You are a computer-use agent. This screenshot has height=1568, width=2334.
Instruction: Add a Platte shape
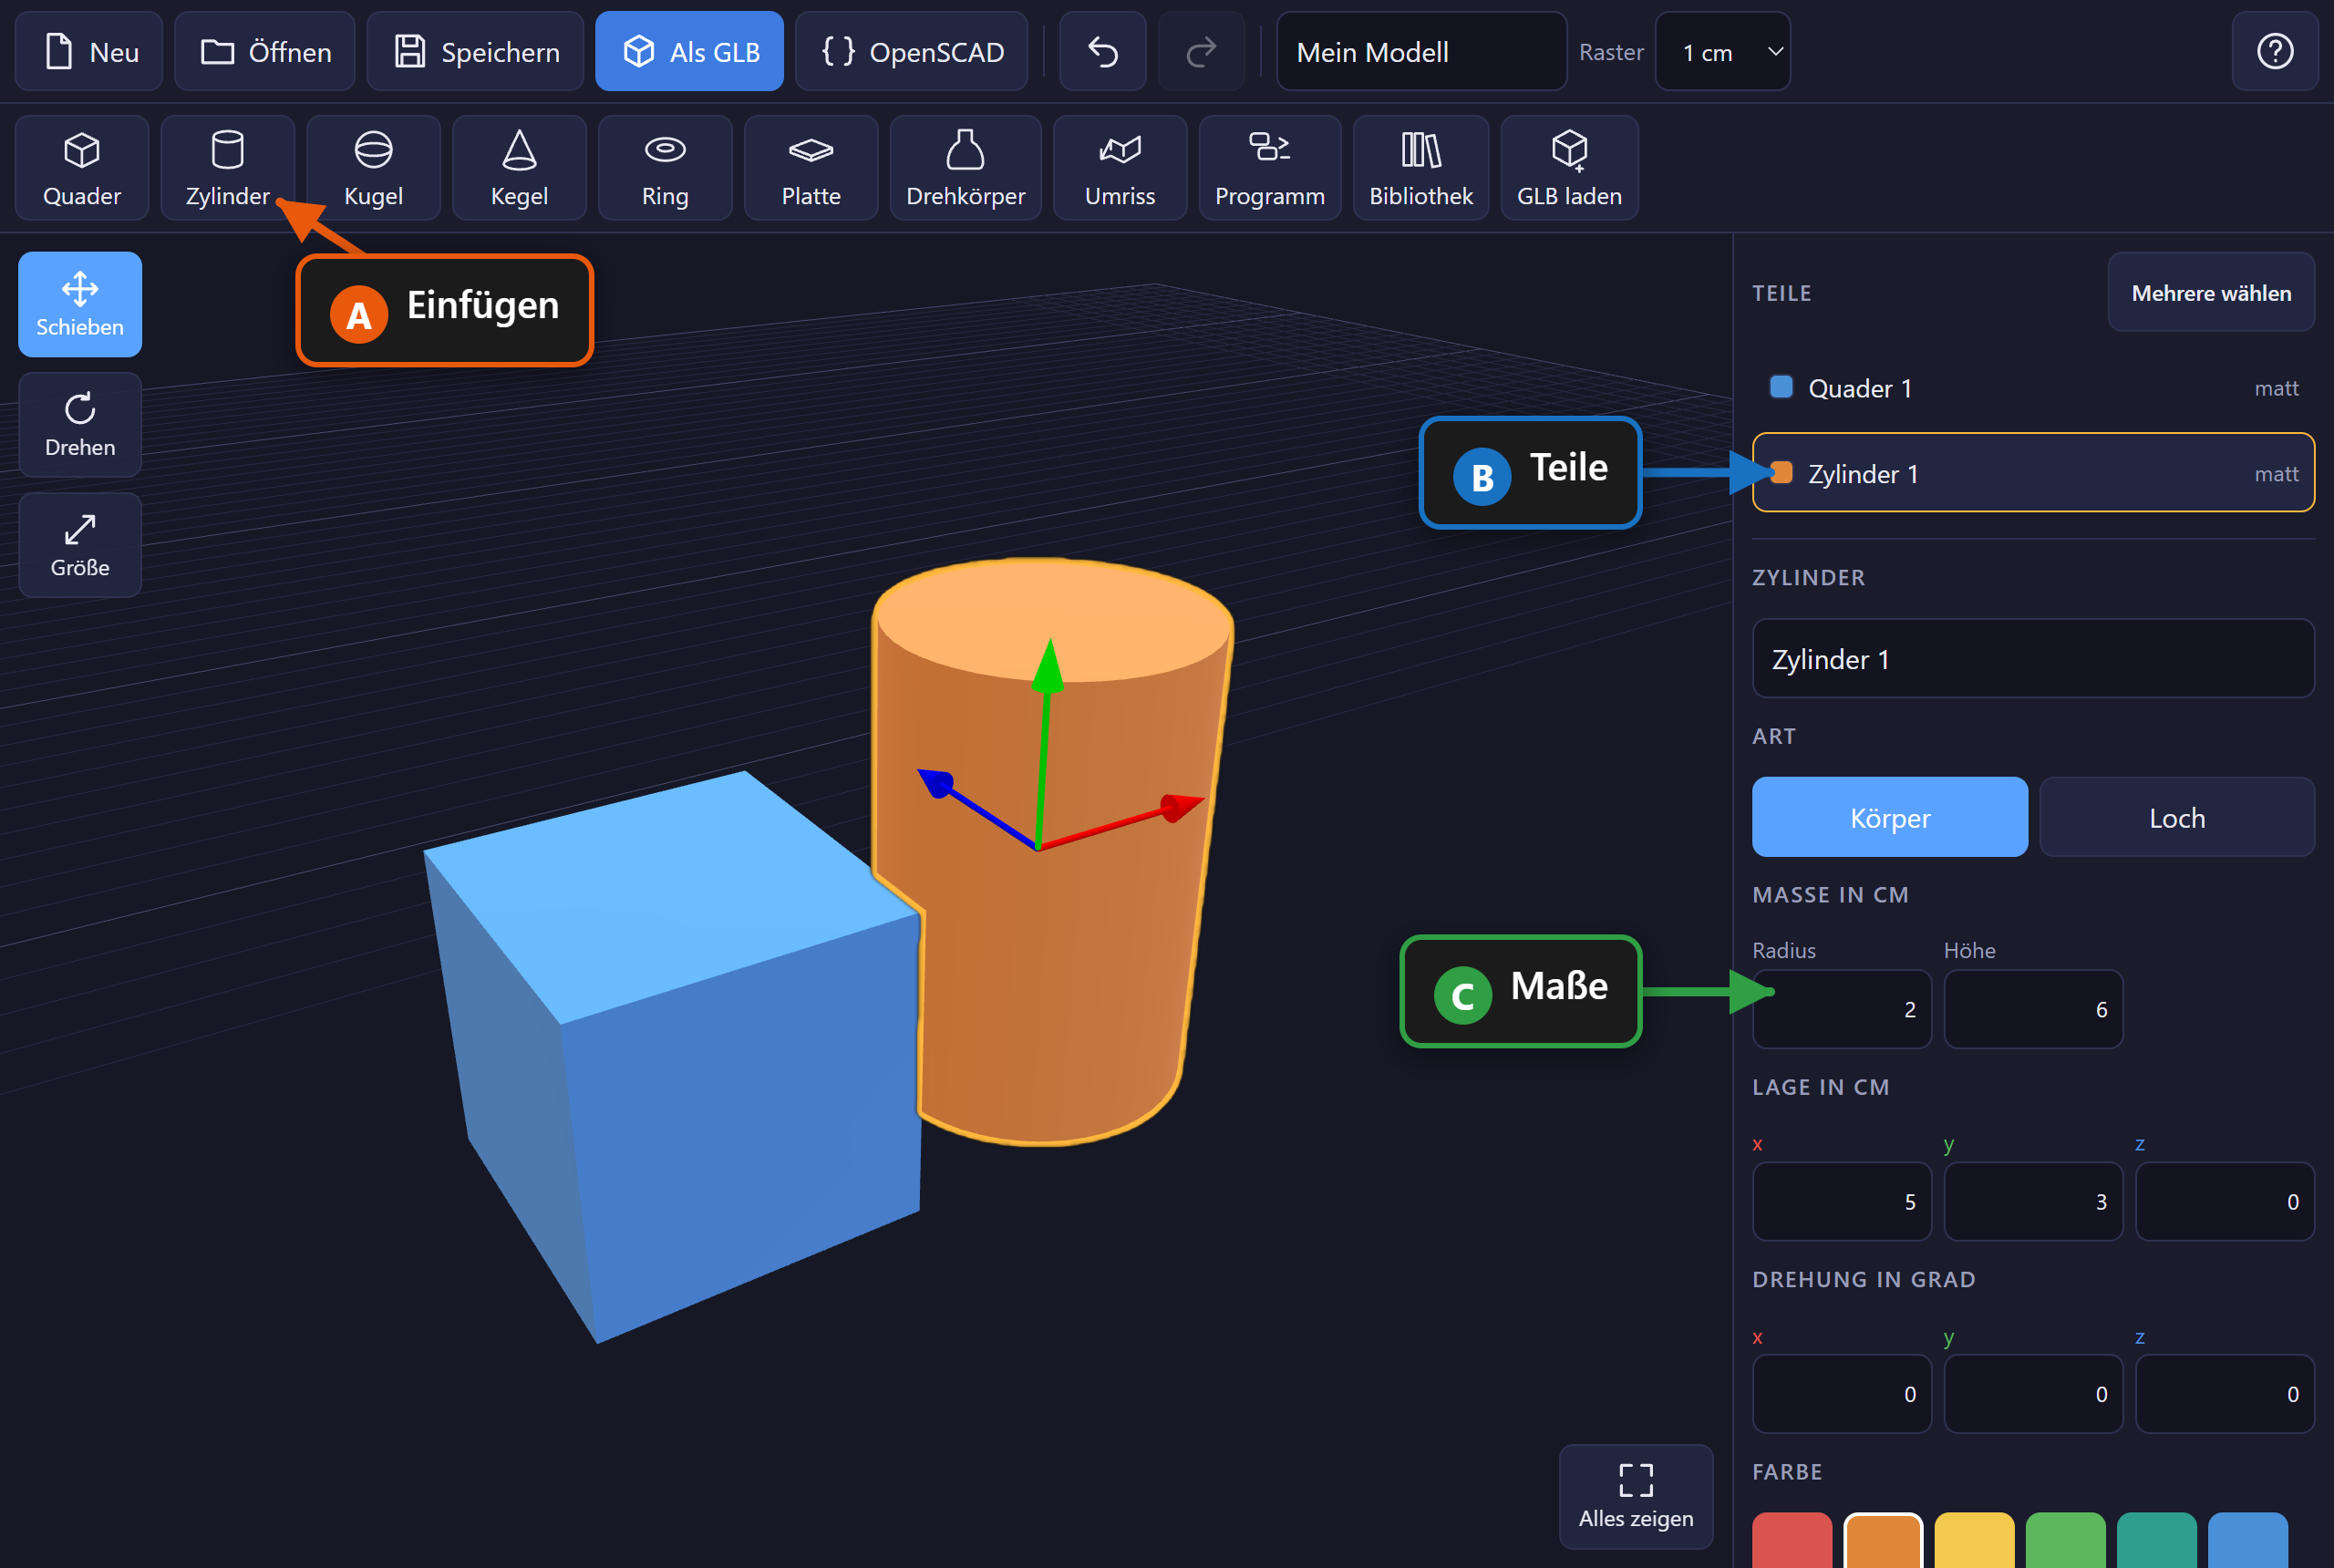[811, 168]
